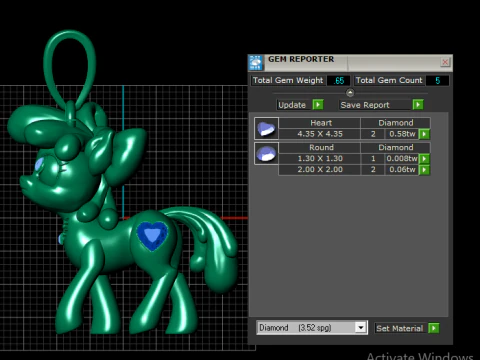480x360 pixels.
Task: Click the 0.008tw weight cell
Action: pos(402,159)
